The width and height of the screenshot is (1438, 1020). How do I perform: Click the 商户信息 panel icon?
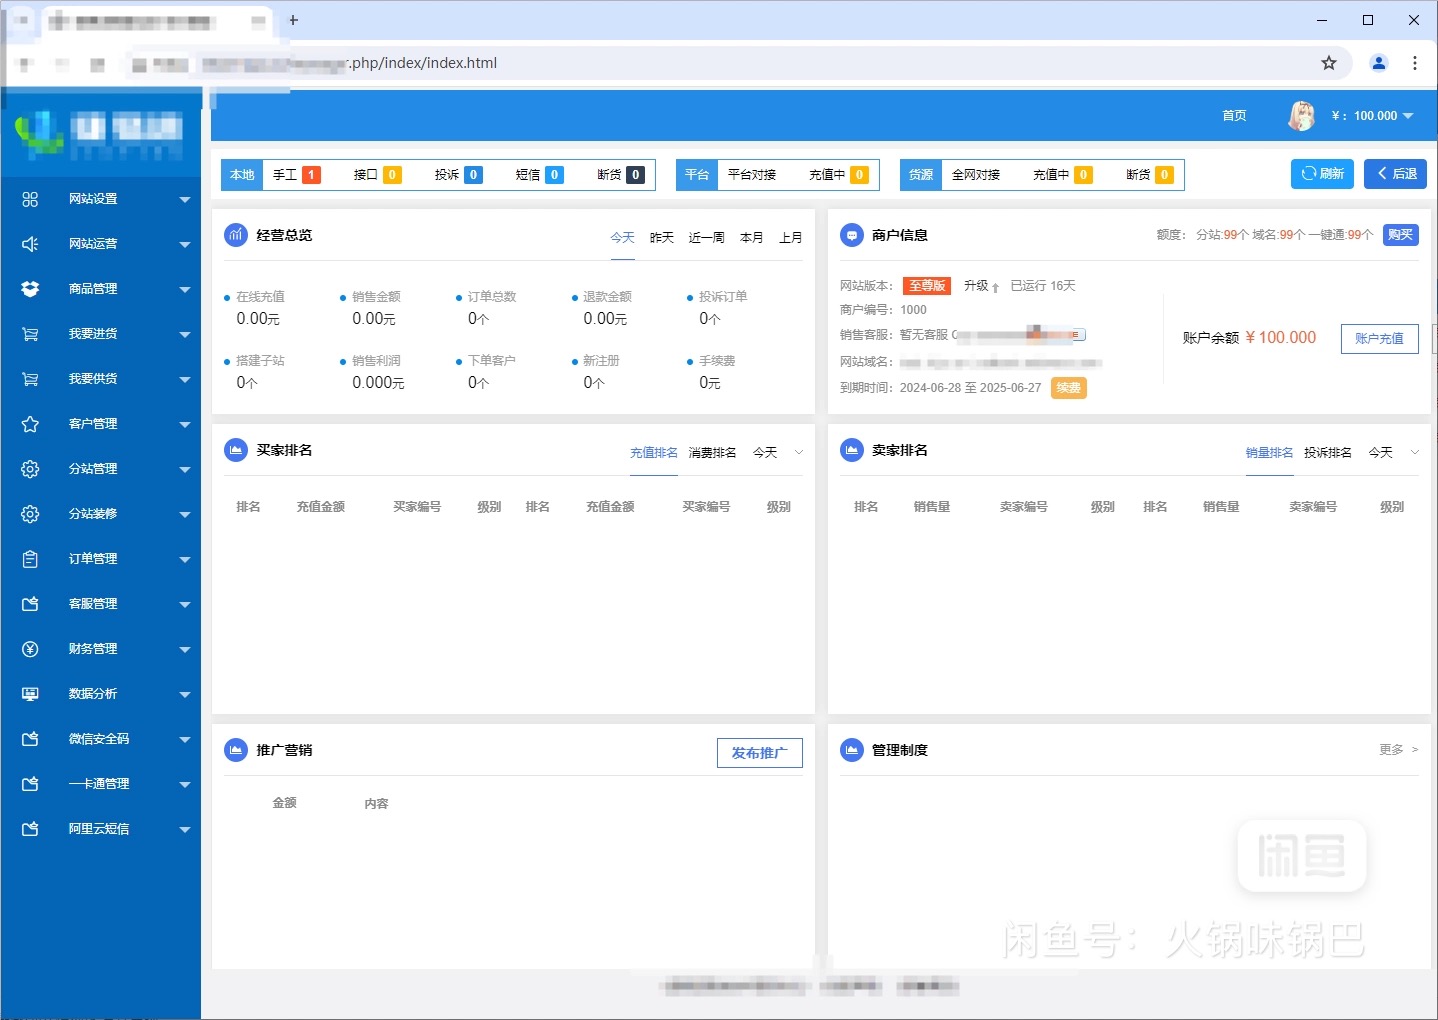(851, 234)
